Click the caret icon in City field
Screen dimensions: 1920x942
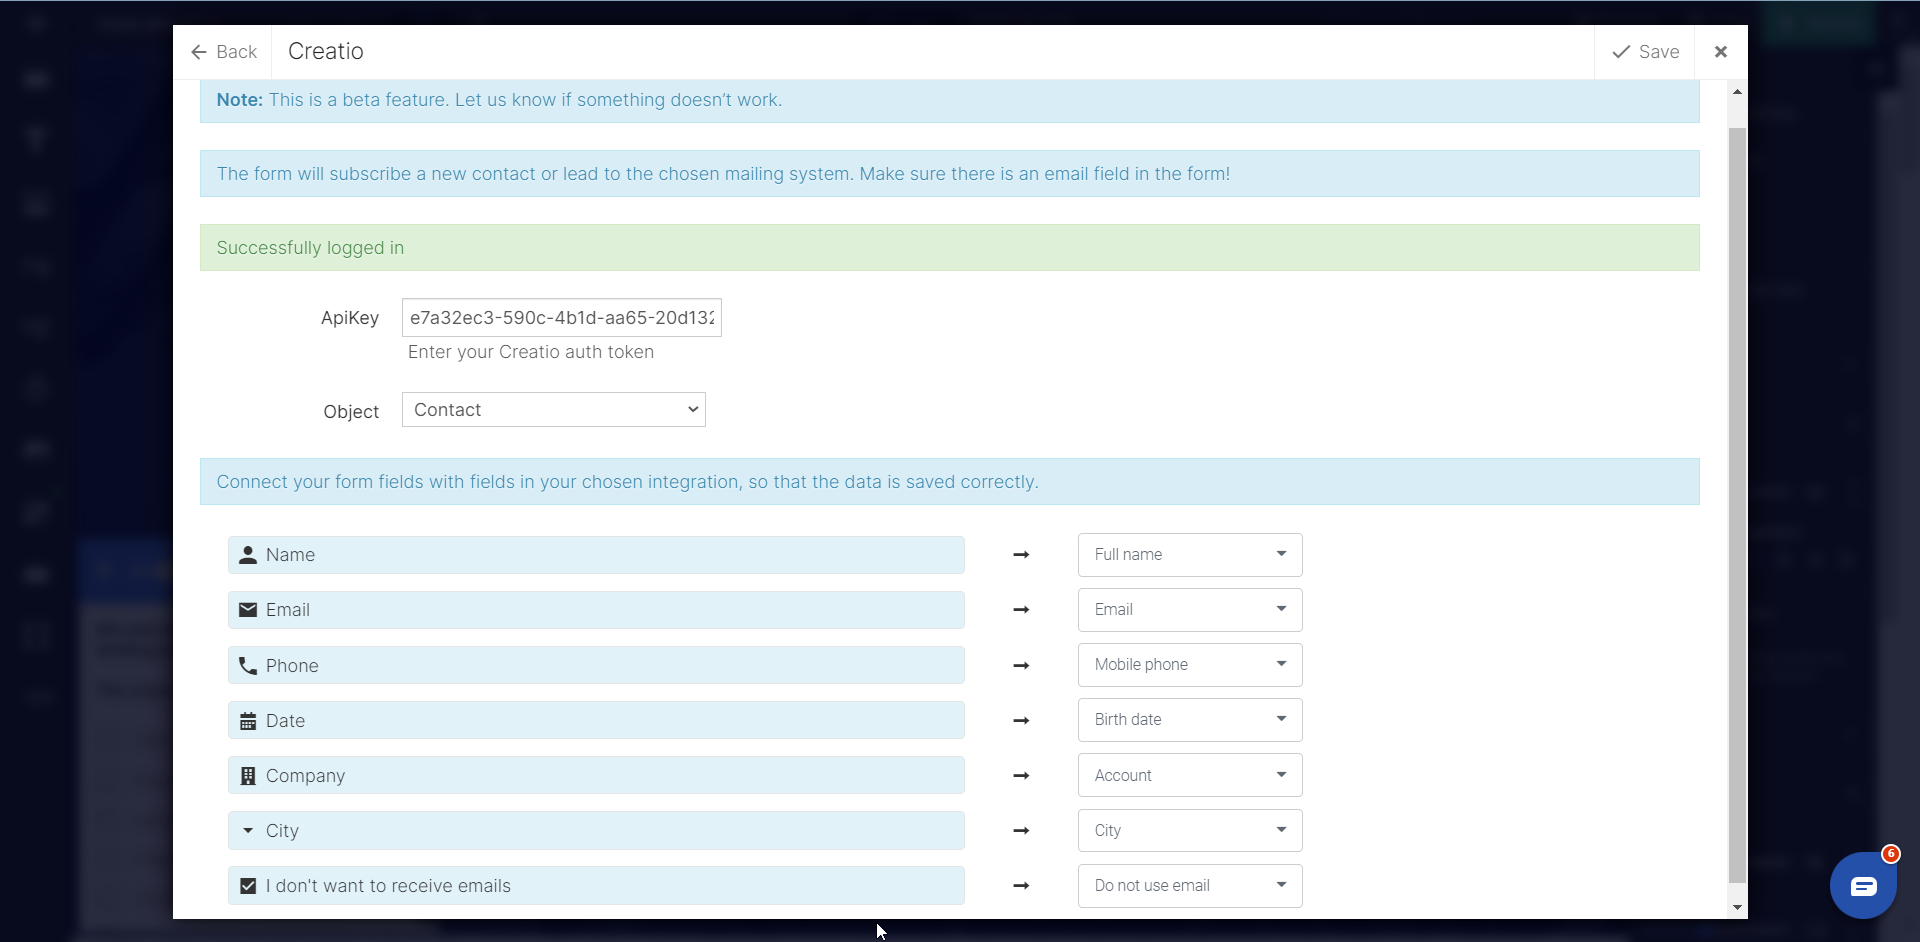tap(248, 831)
